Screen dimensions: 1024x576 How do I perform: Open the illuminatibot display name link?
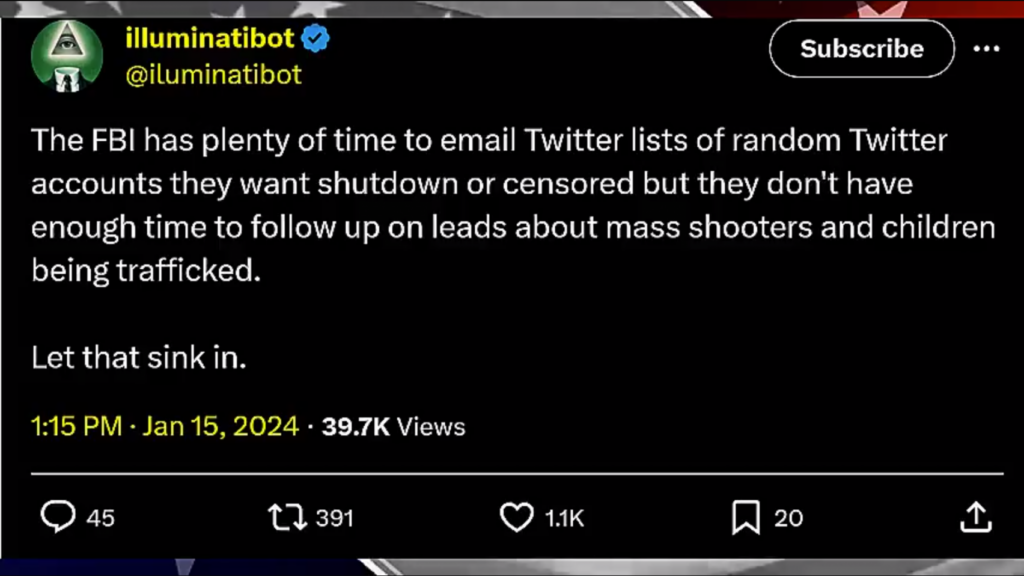[210, 39]
